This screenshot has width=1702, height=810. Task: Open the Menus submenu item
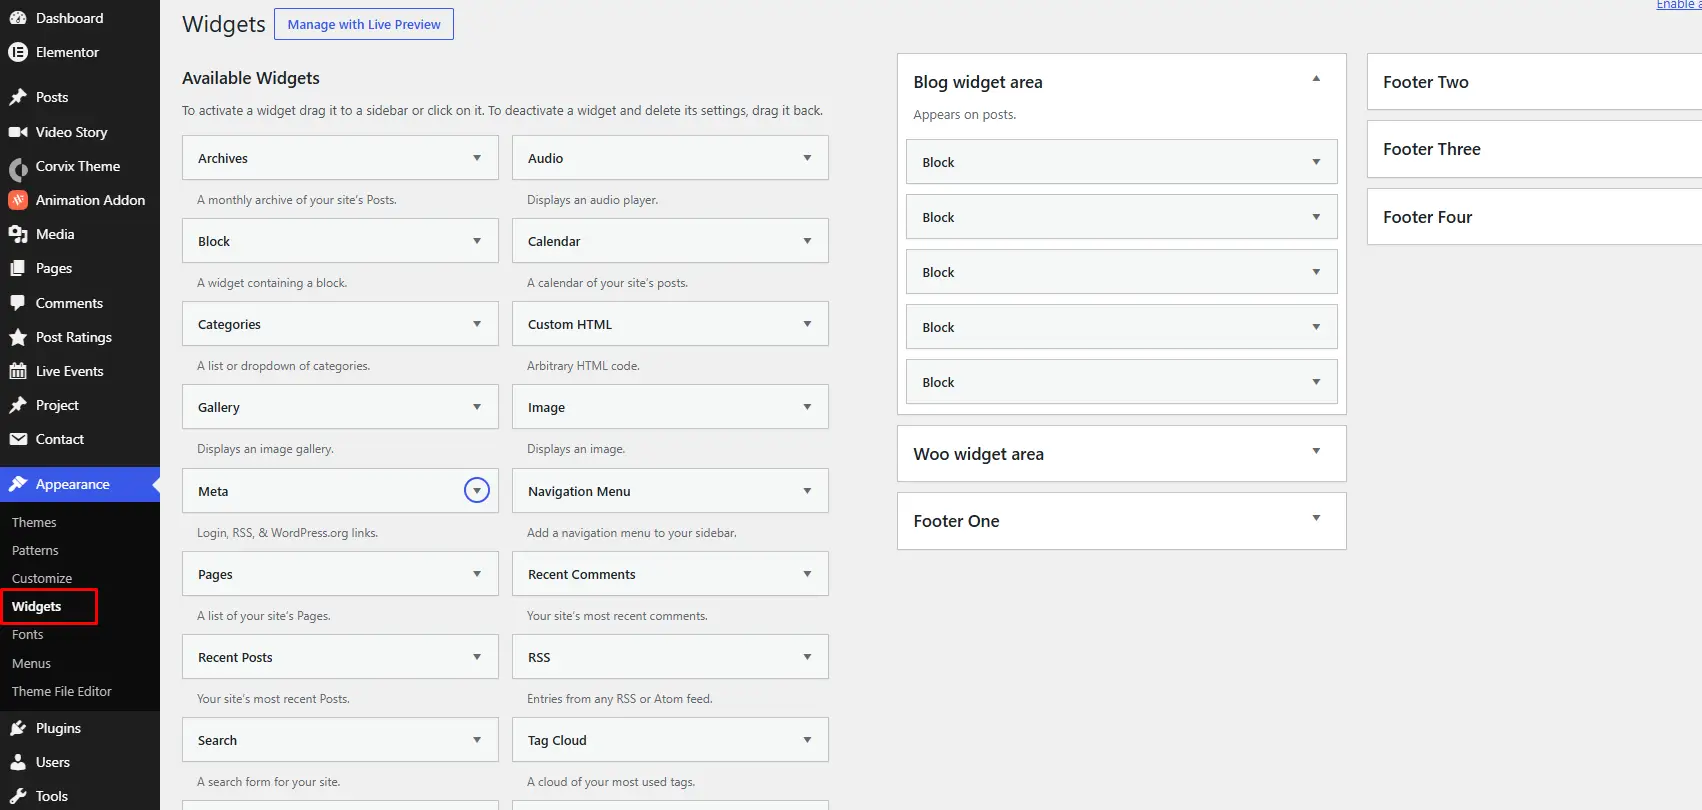tap(31, 663)
